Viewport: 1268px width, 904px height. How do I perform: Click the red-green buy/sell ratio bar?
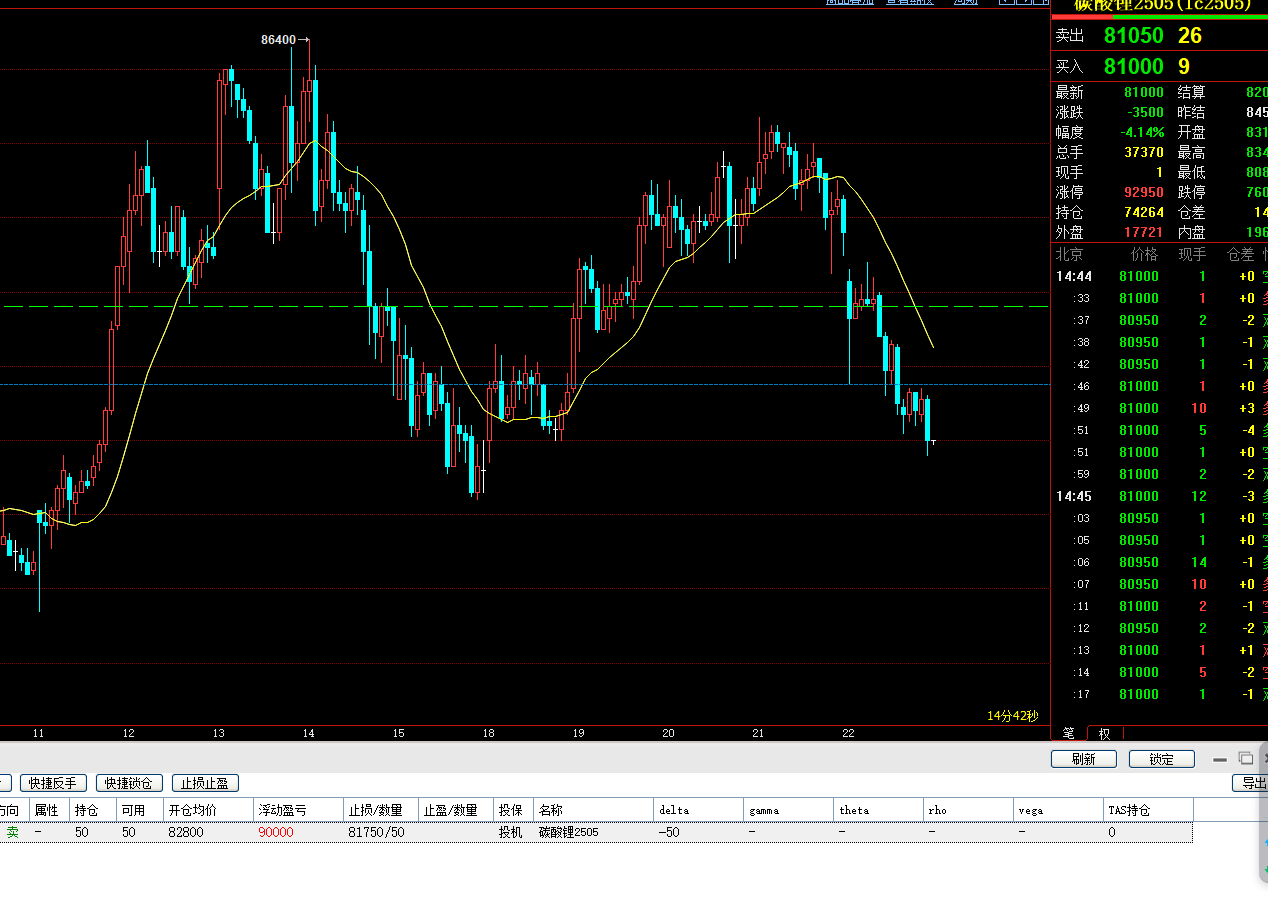(x=1159, y=17)
